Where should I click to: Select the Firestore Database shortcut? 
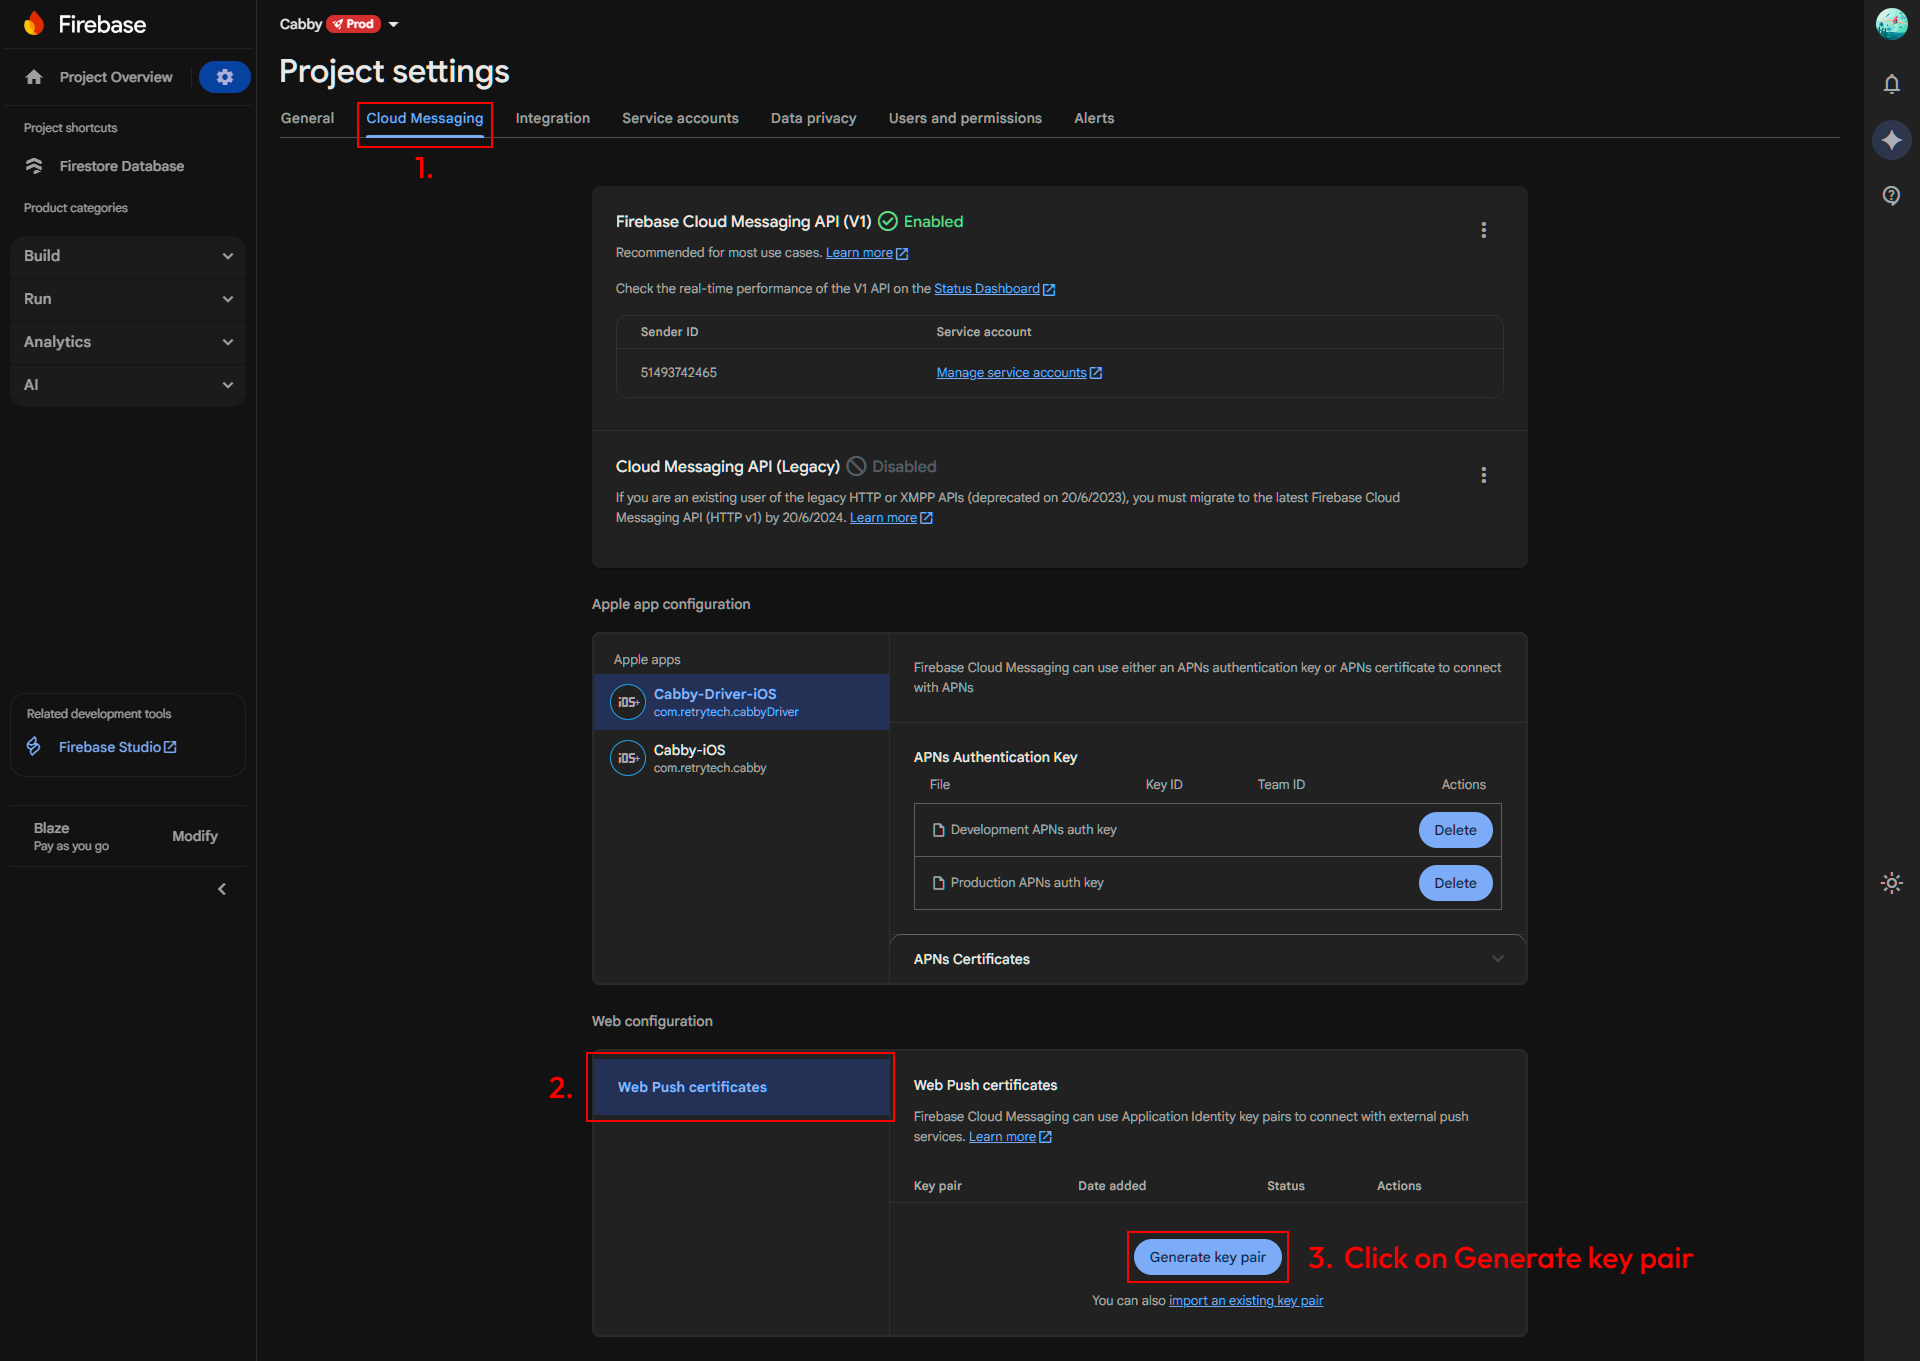[x=121, y=166]
